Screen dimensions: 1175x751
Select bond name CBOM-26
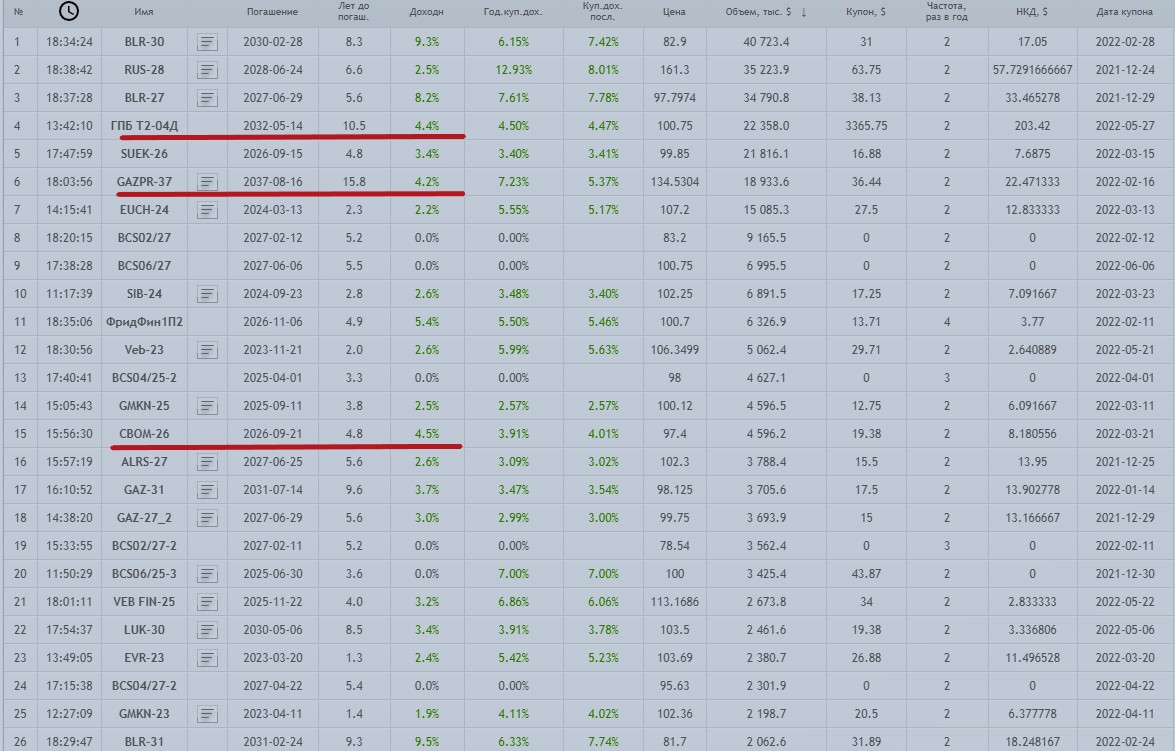144,434
